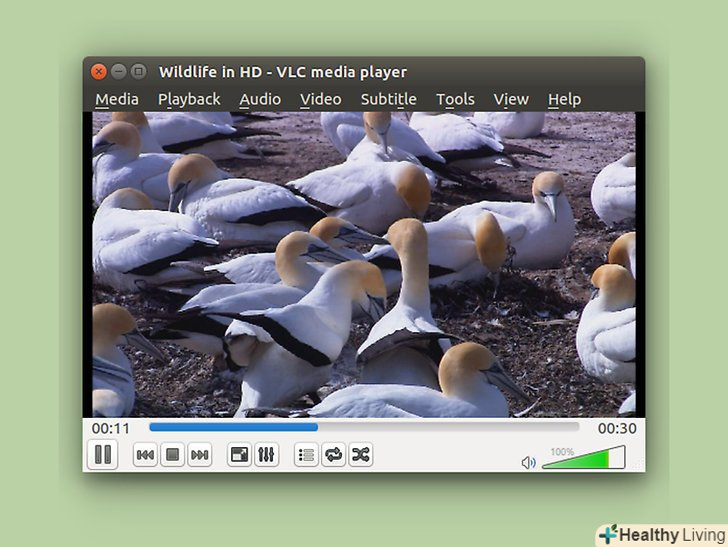Mute audio via speaker icon
Image resolution: width=728 pixels, height=547 pixels.
[x=529, y=462]
